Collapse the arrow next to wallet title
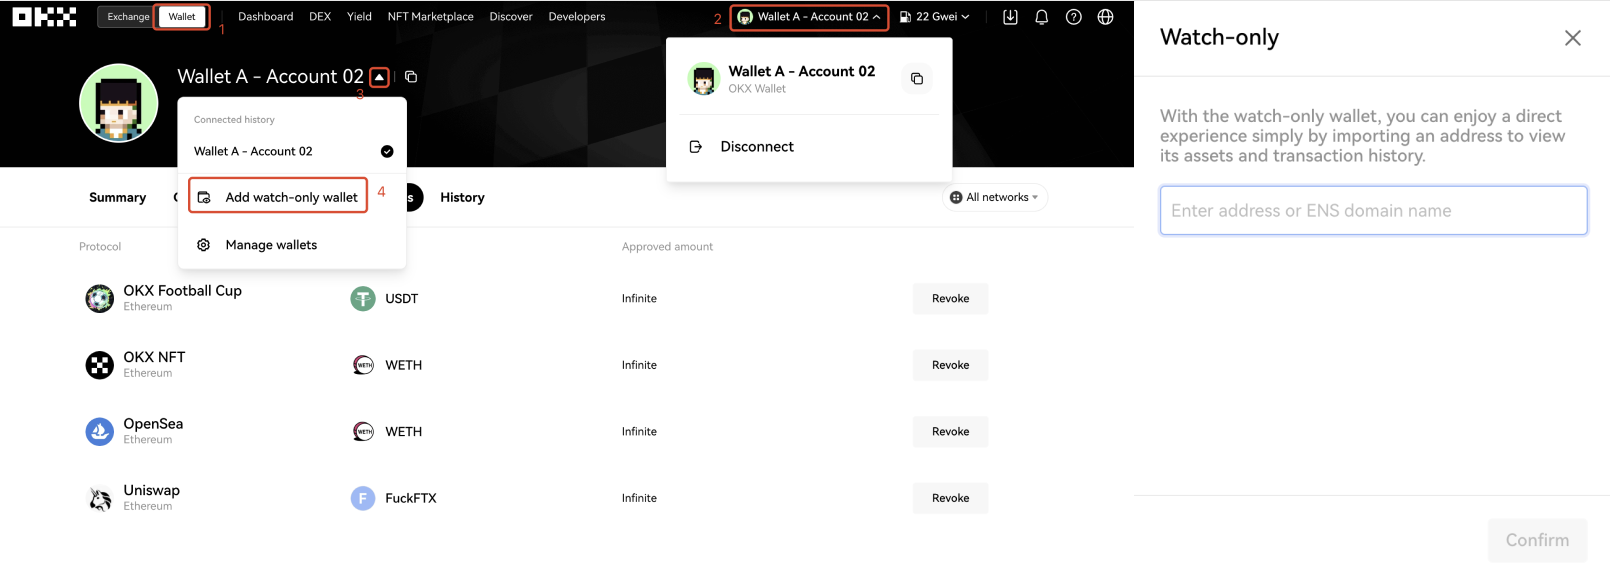 click(379, 77)
